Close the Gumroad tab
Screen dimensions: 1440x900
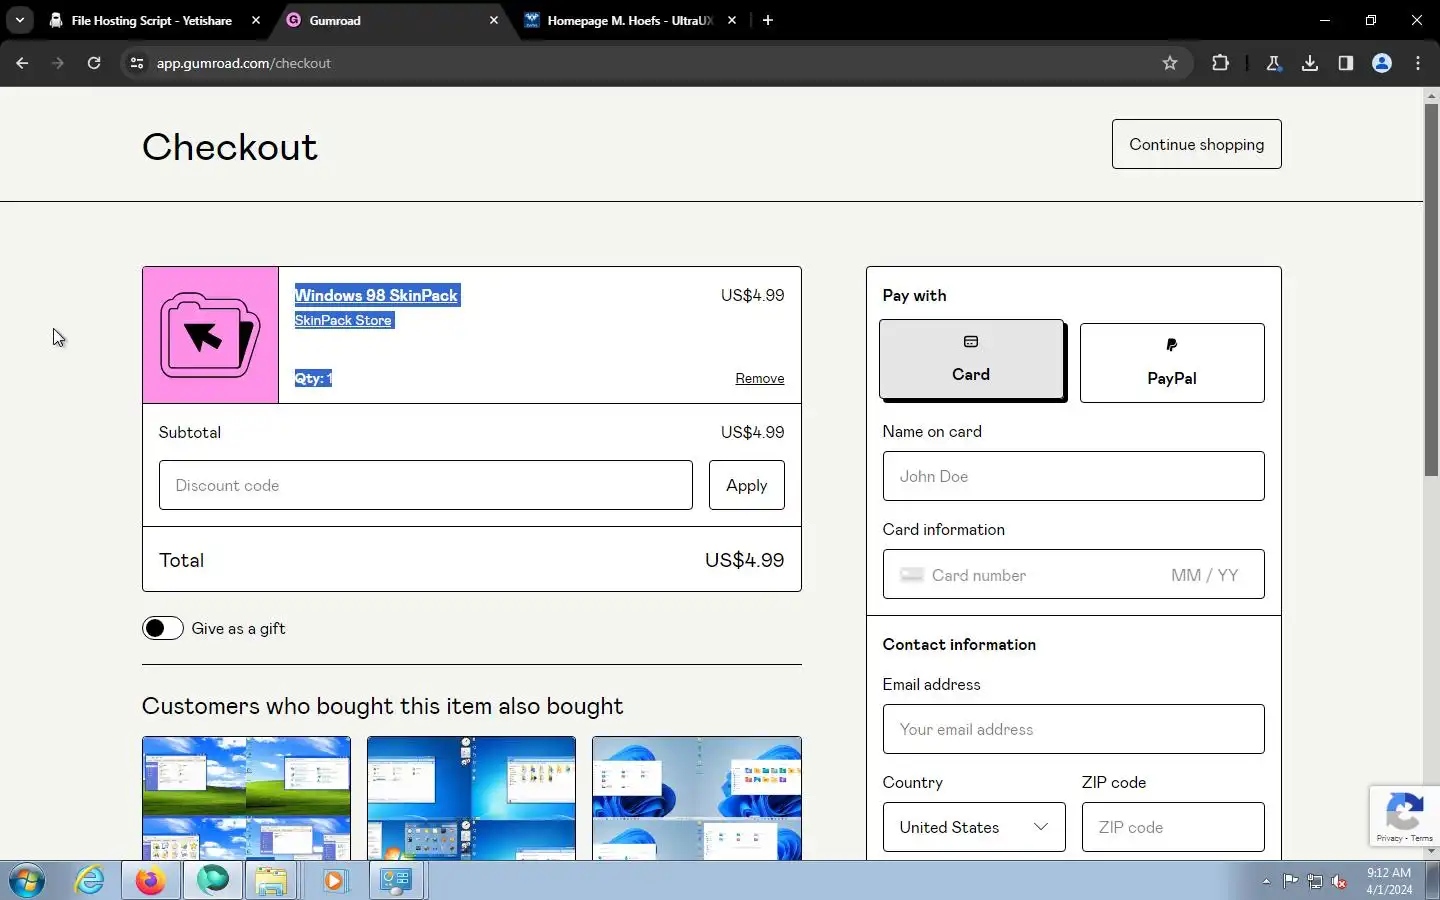pyautogui.click(x=494, y=20)
